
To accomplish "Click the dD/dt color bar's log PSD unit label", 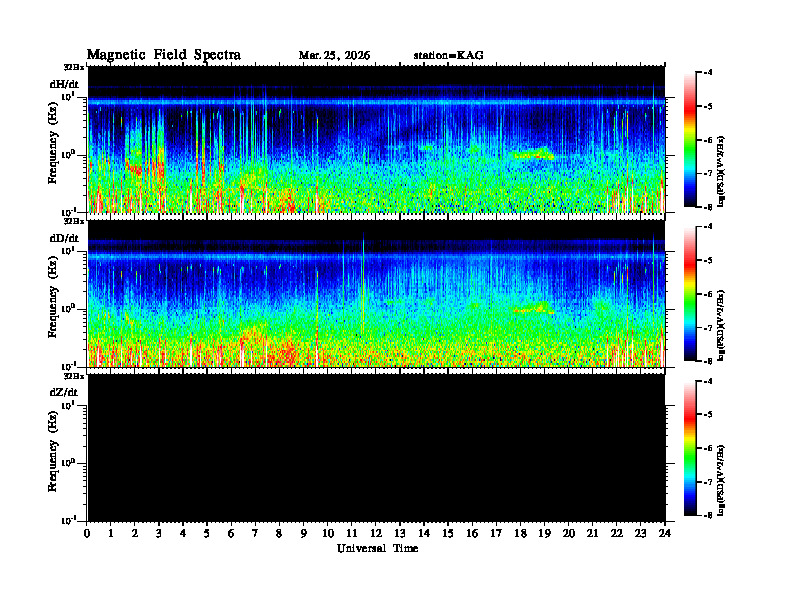I will (721, 325).
